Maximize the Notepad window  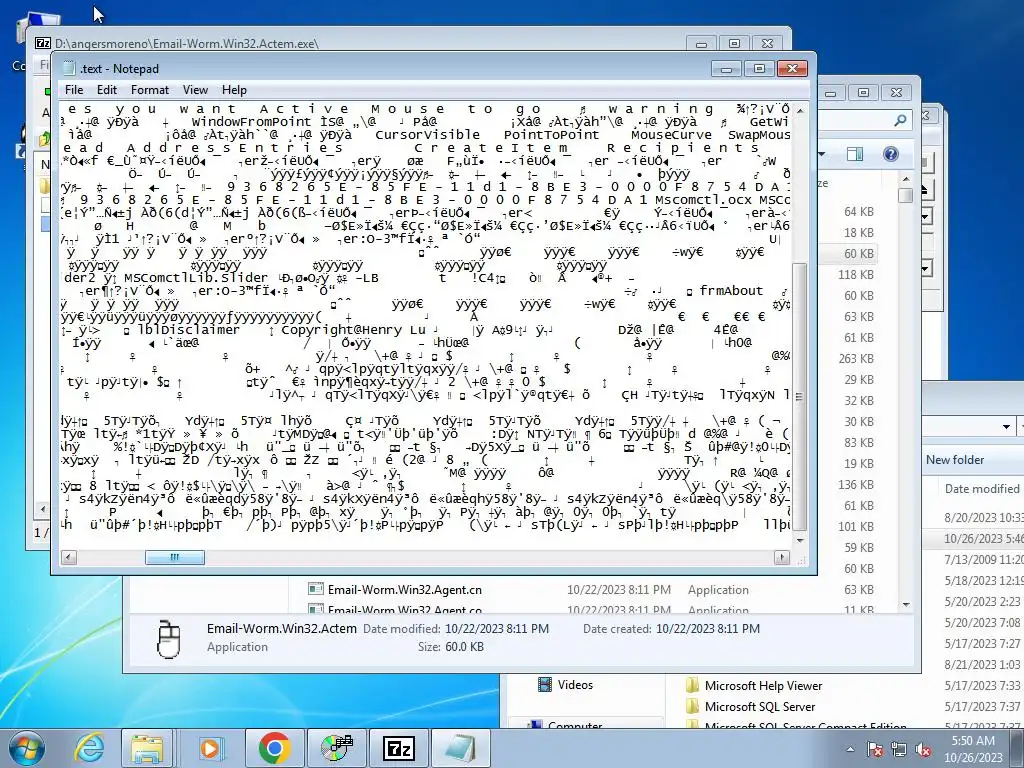click(x=759, y=69)
